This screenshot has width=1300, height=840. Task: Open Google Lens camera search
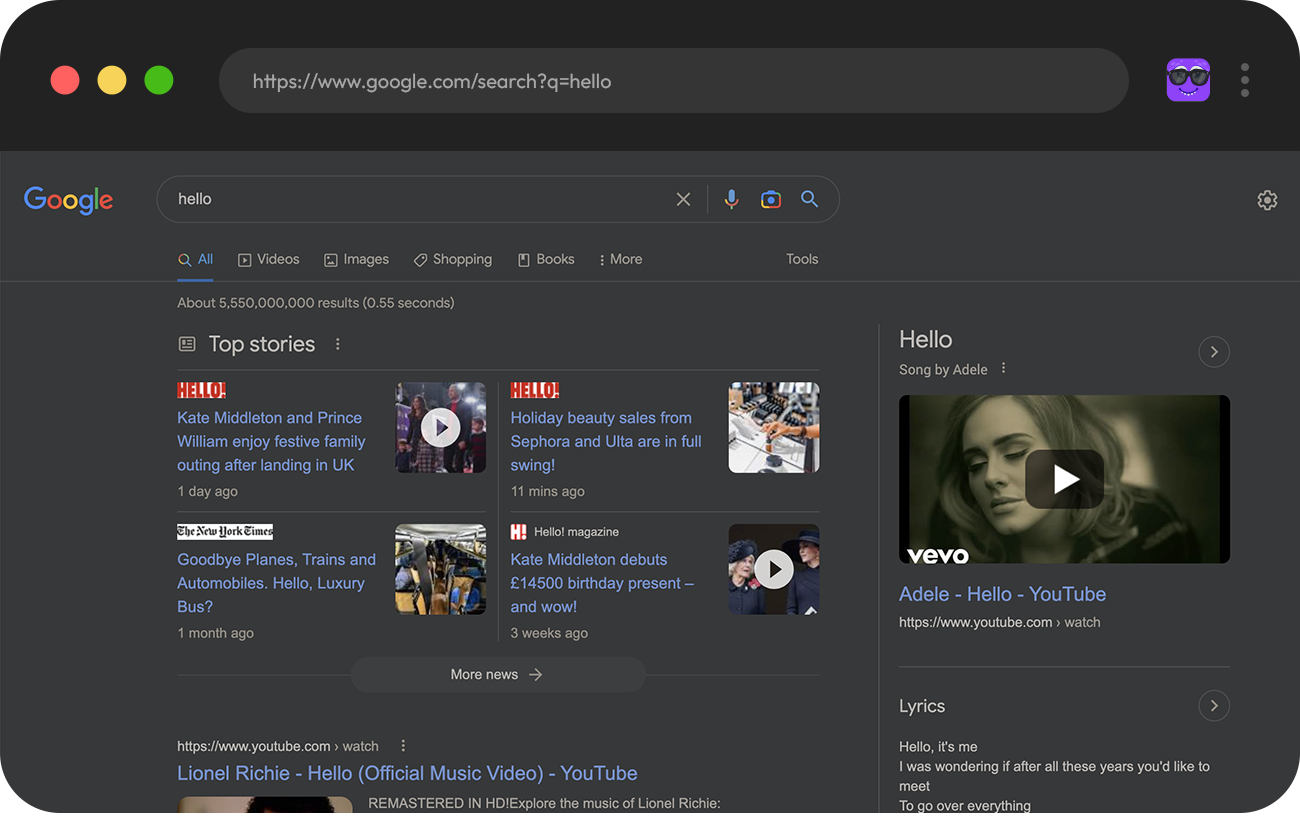point(770,199)
